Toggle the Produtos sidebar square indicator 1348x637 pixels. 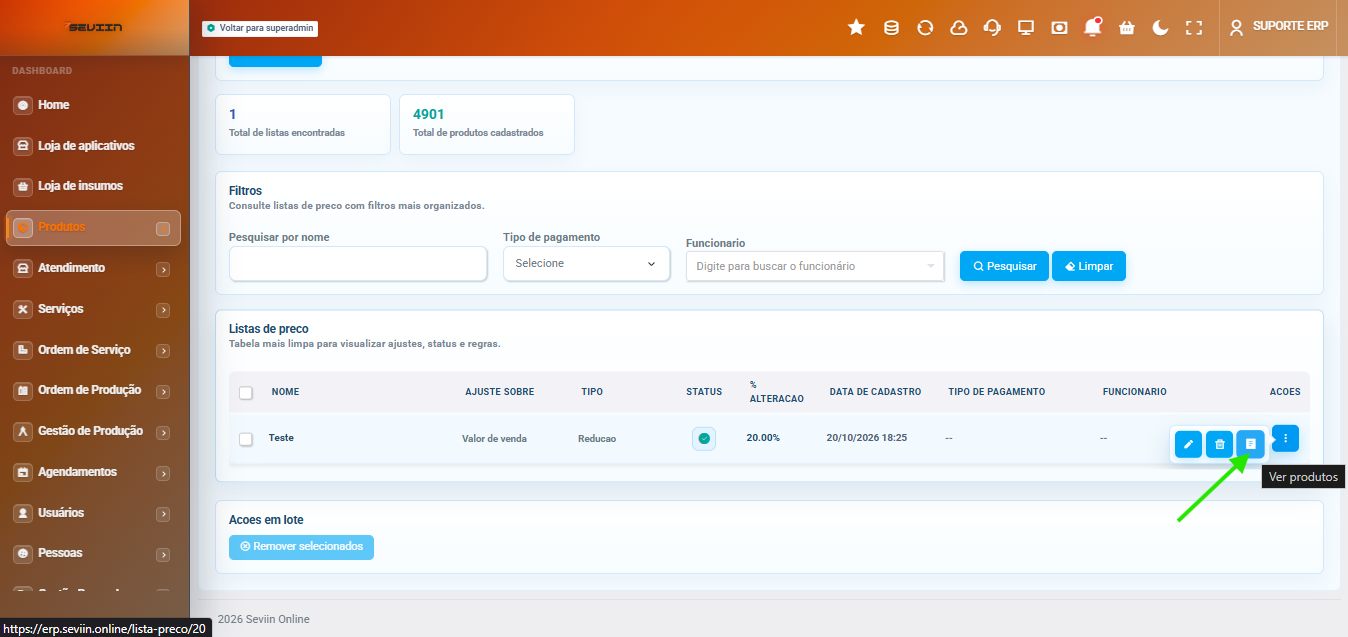pyautogui.click(x=163, y=228)
